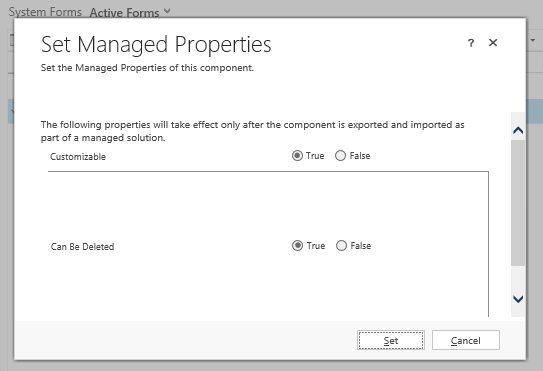Click the scroll down arrow in dialog
543x371 pixels.
[x=518, y=299]
